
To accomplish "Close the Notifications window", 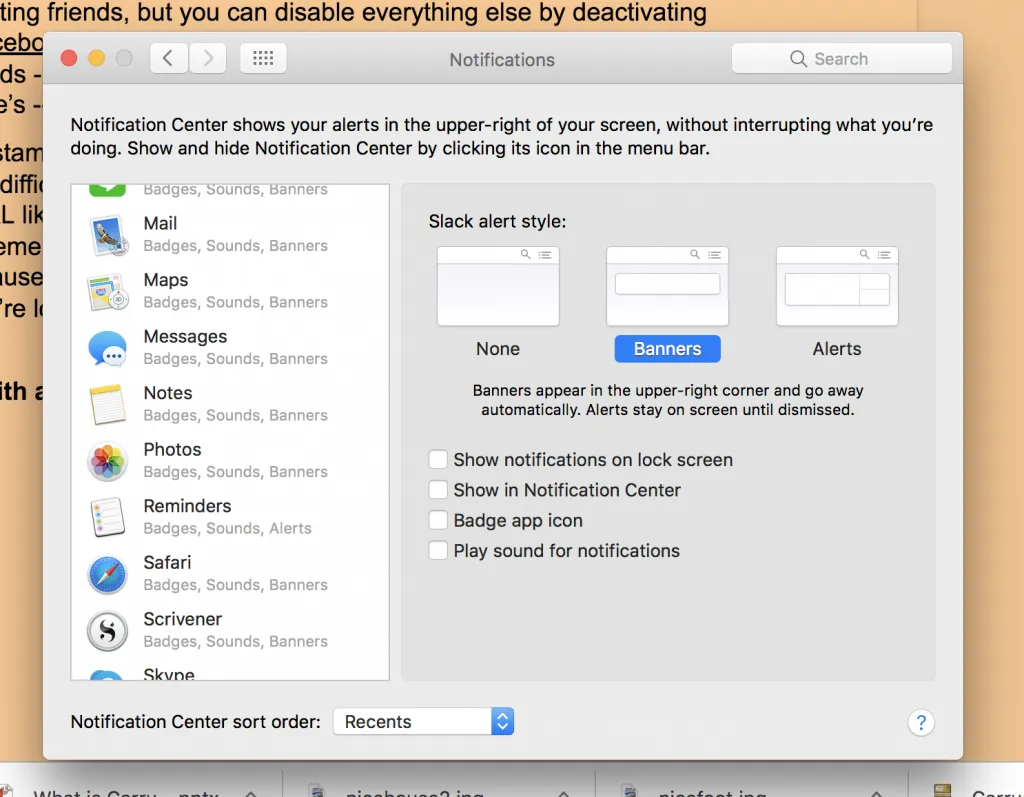I will pyautogui.click(x=69, y=58).
